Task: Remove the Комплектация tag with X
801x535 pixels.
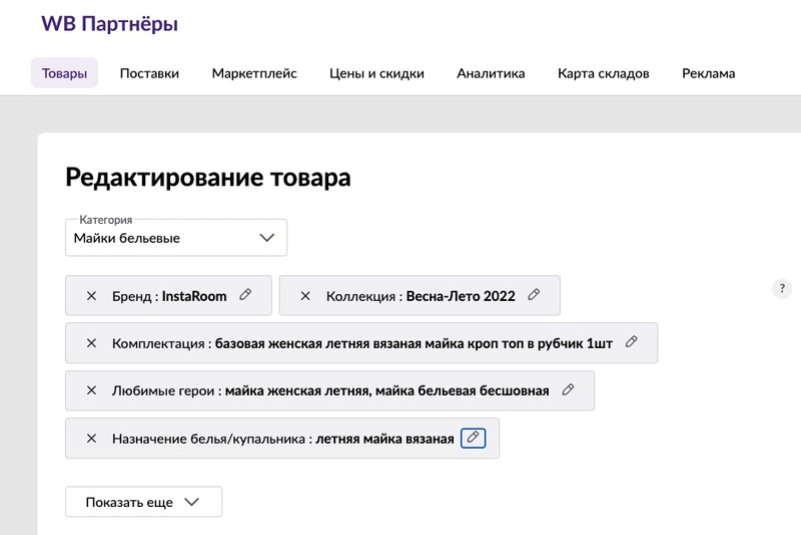Action: tap(91, 343)
